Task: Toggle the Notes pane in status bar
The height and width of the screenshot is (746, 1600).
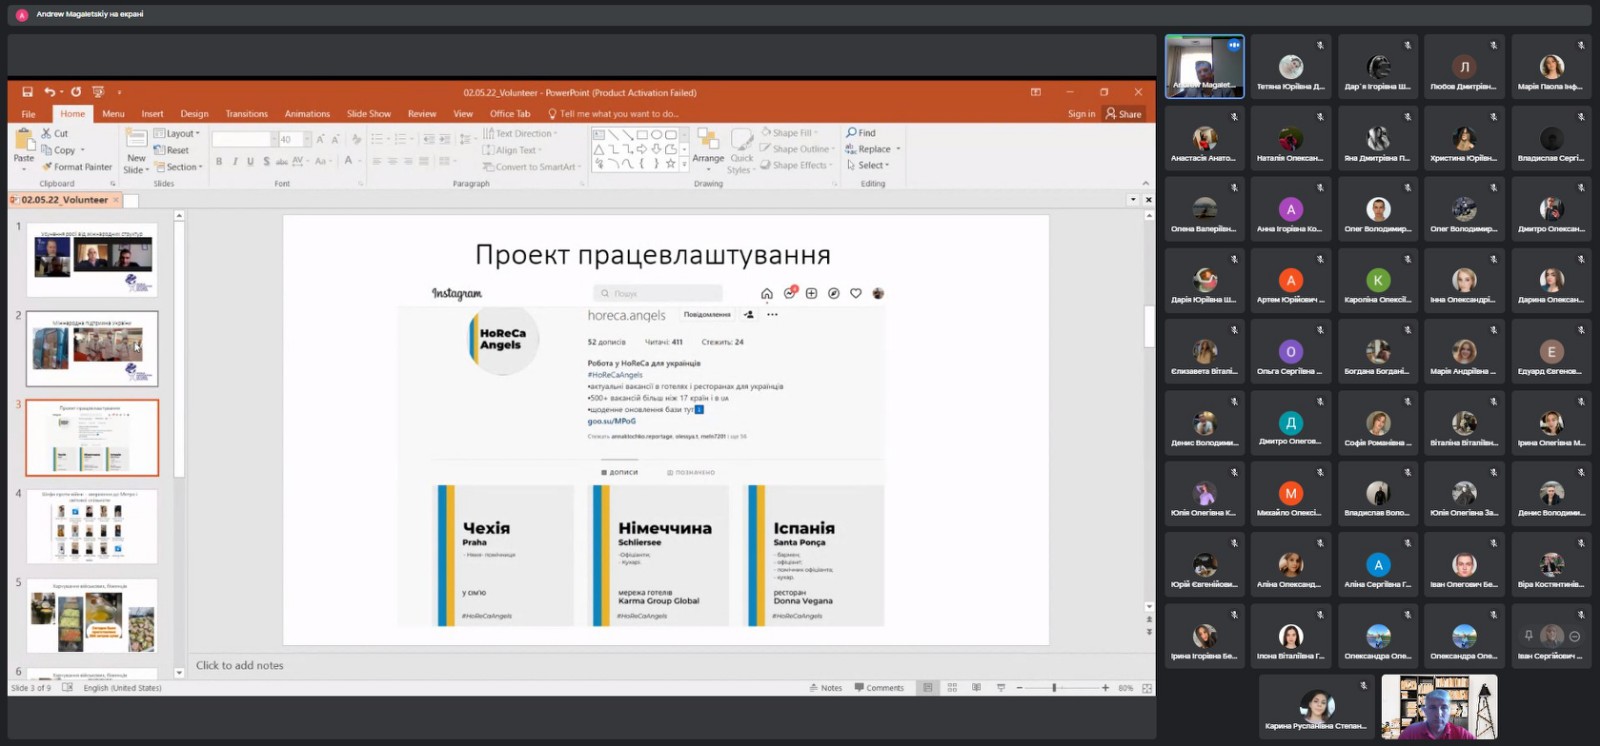Action: 826,688
